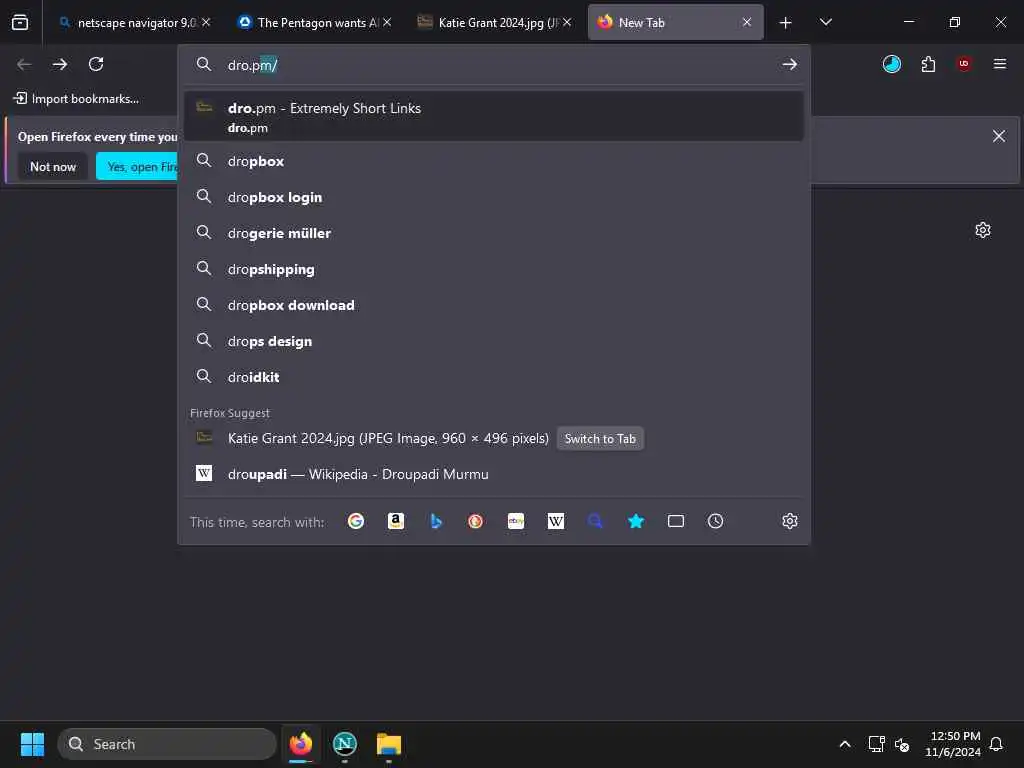
Task: Choose the dropbox search suggestion
Action: tap(494, 161)
